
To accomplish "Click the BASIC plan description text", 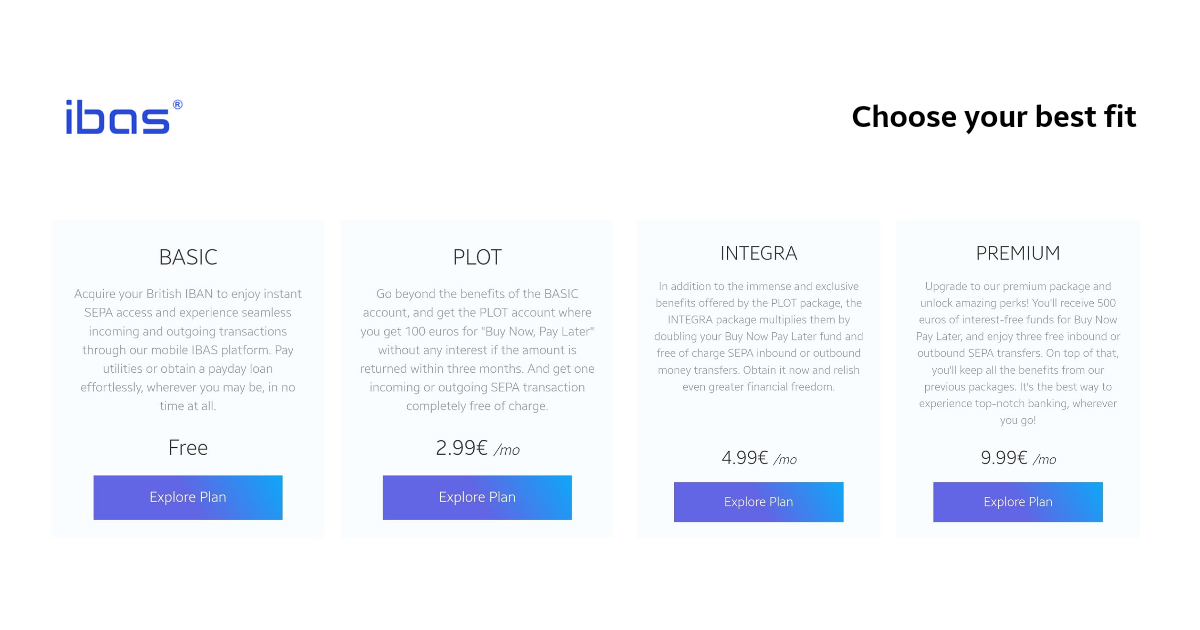I will (x=188, y=350).
